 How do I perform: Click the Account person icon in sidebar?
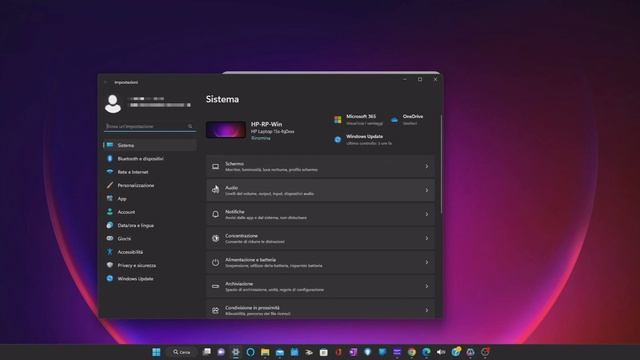110,212
